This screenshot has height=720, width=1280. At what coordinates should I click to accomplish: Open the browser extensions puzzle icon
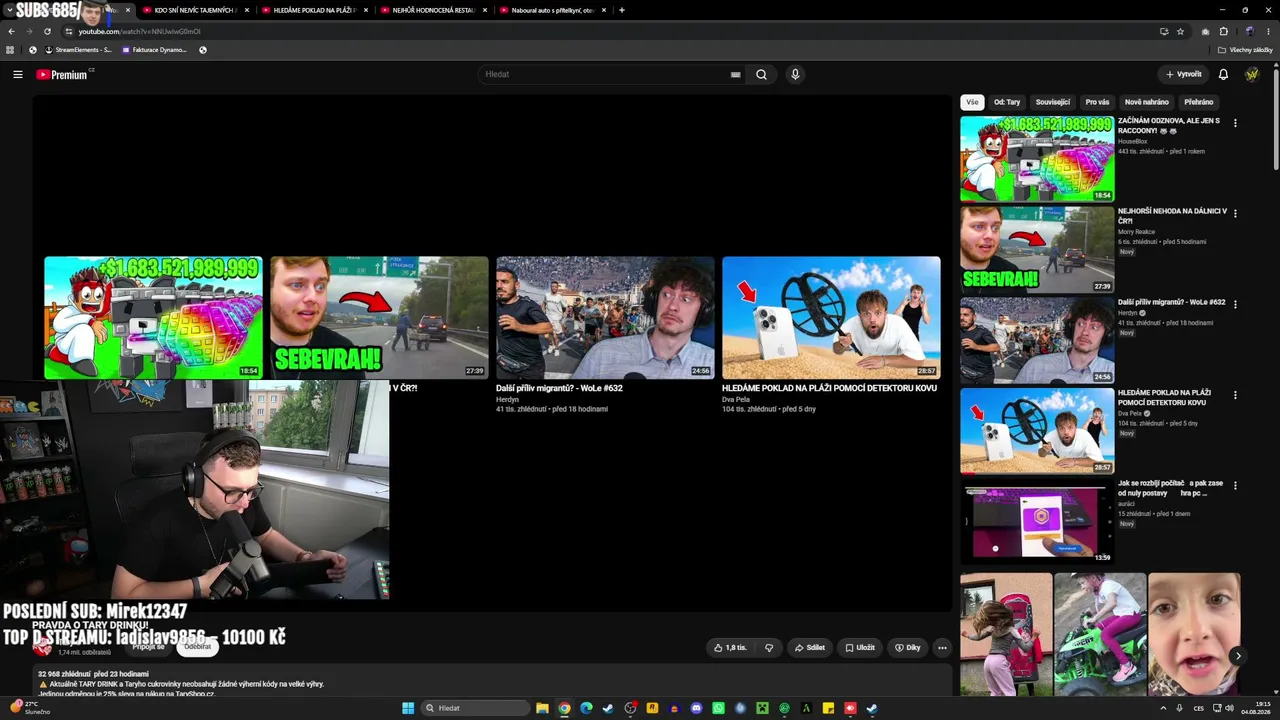[x=1223, y=31]
